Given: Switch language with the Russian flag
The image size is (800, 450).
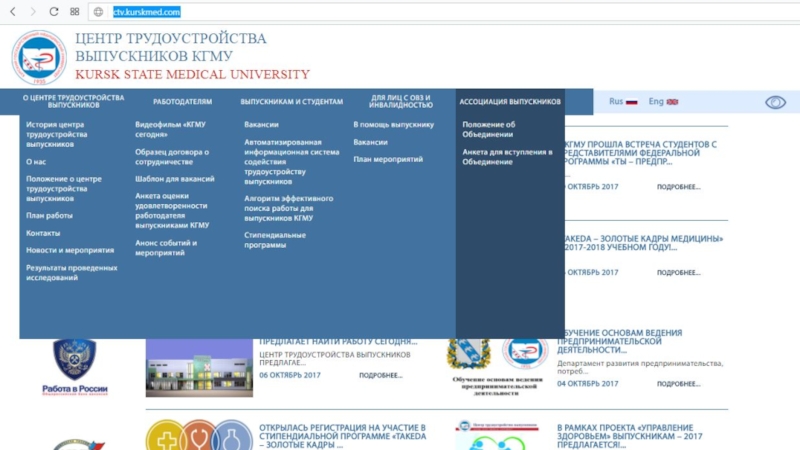Looking at the screenshot, I should (x=632, y=102).
